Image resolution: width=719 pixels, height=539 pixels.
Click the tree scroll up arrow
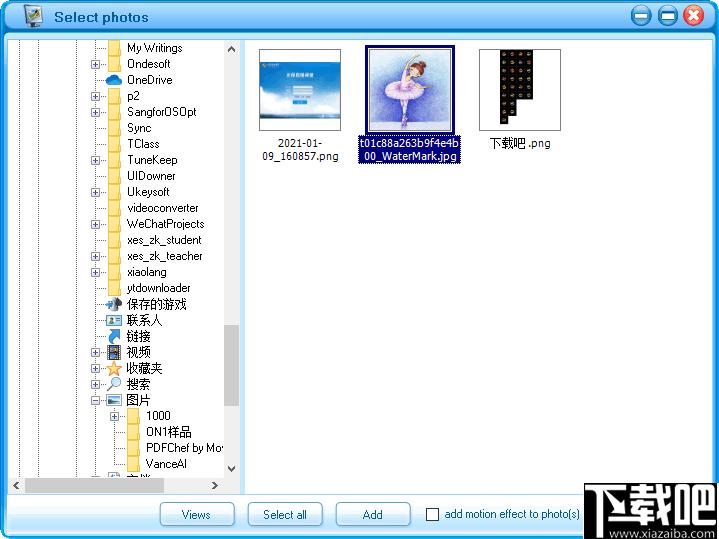click(232, 49)
